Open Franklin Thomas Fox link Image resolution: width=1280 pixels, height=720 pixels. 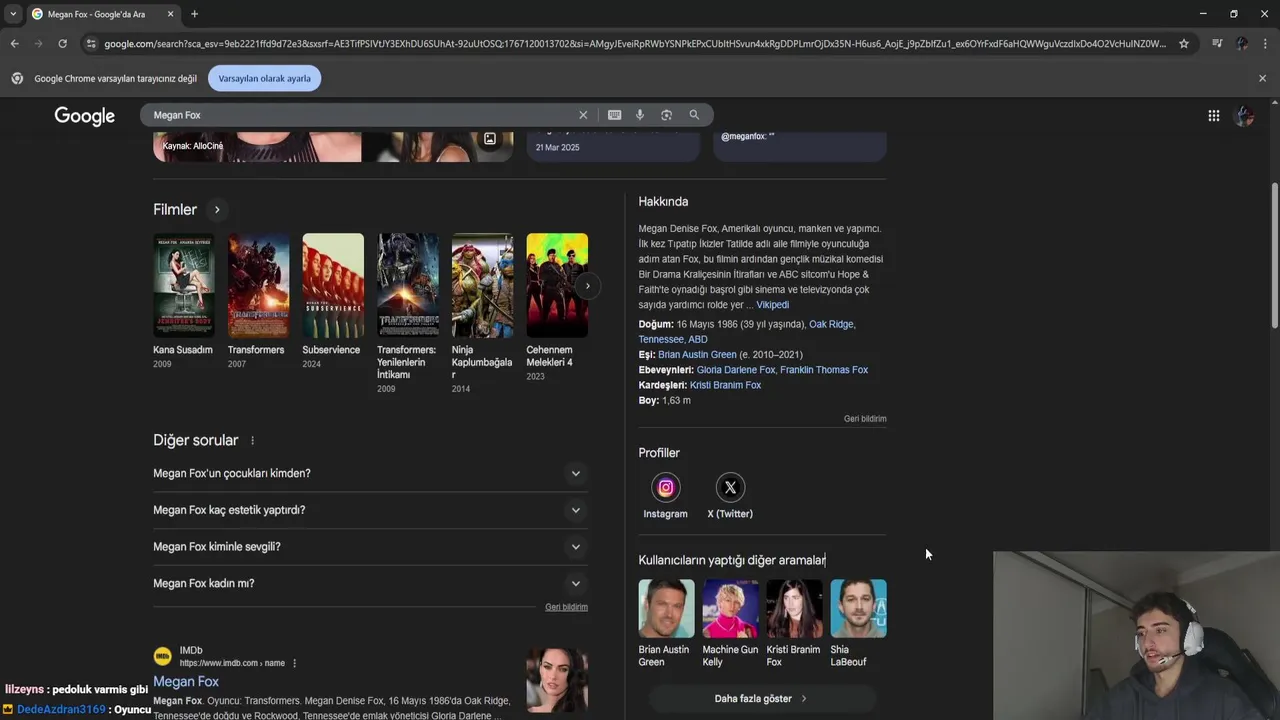824,370
